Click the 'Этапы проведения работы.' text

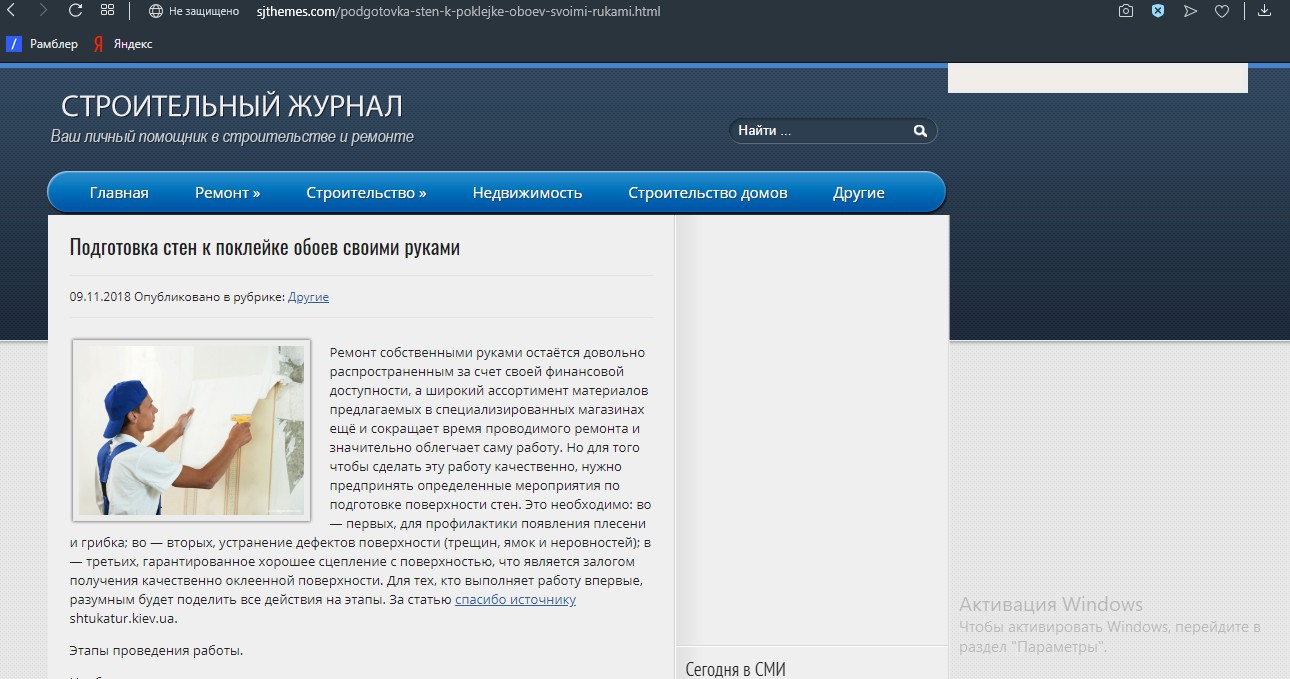click(x=157, y=651)
